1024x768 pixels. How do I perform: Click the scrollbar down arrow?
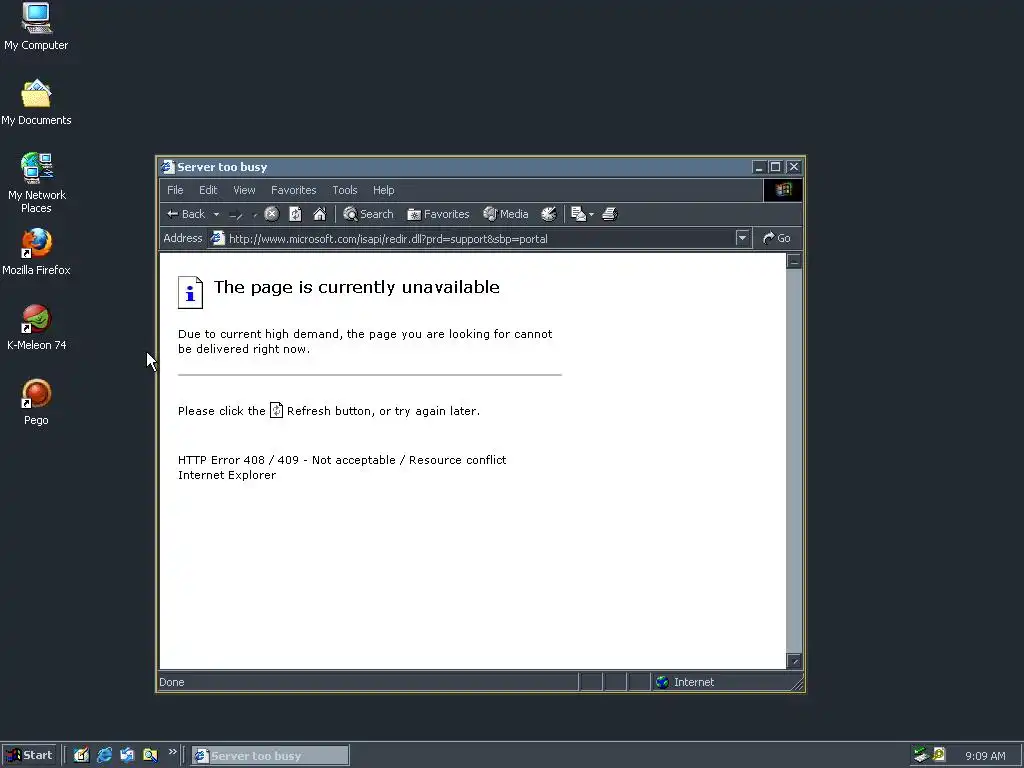(x=794, y=662)
